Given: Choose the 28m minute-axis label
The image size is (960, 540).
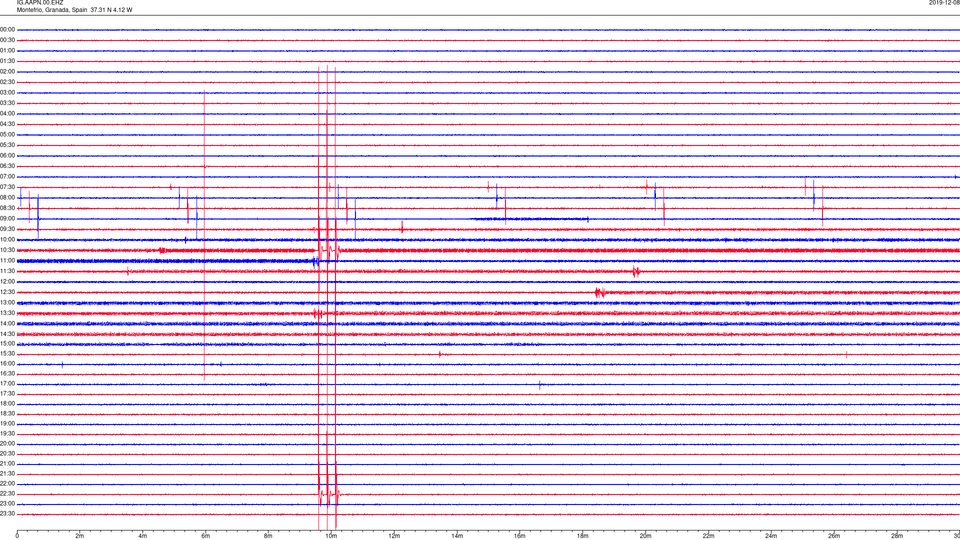Looking at the screenshot, I should 897,536.
